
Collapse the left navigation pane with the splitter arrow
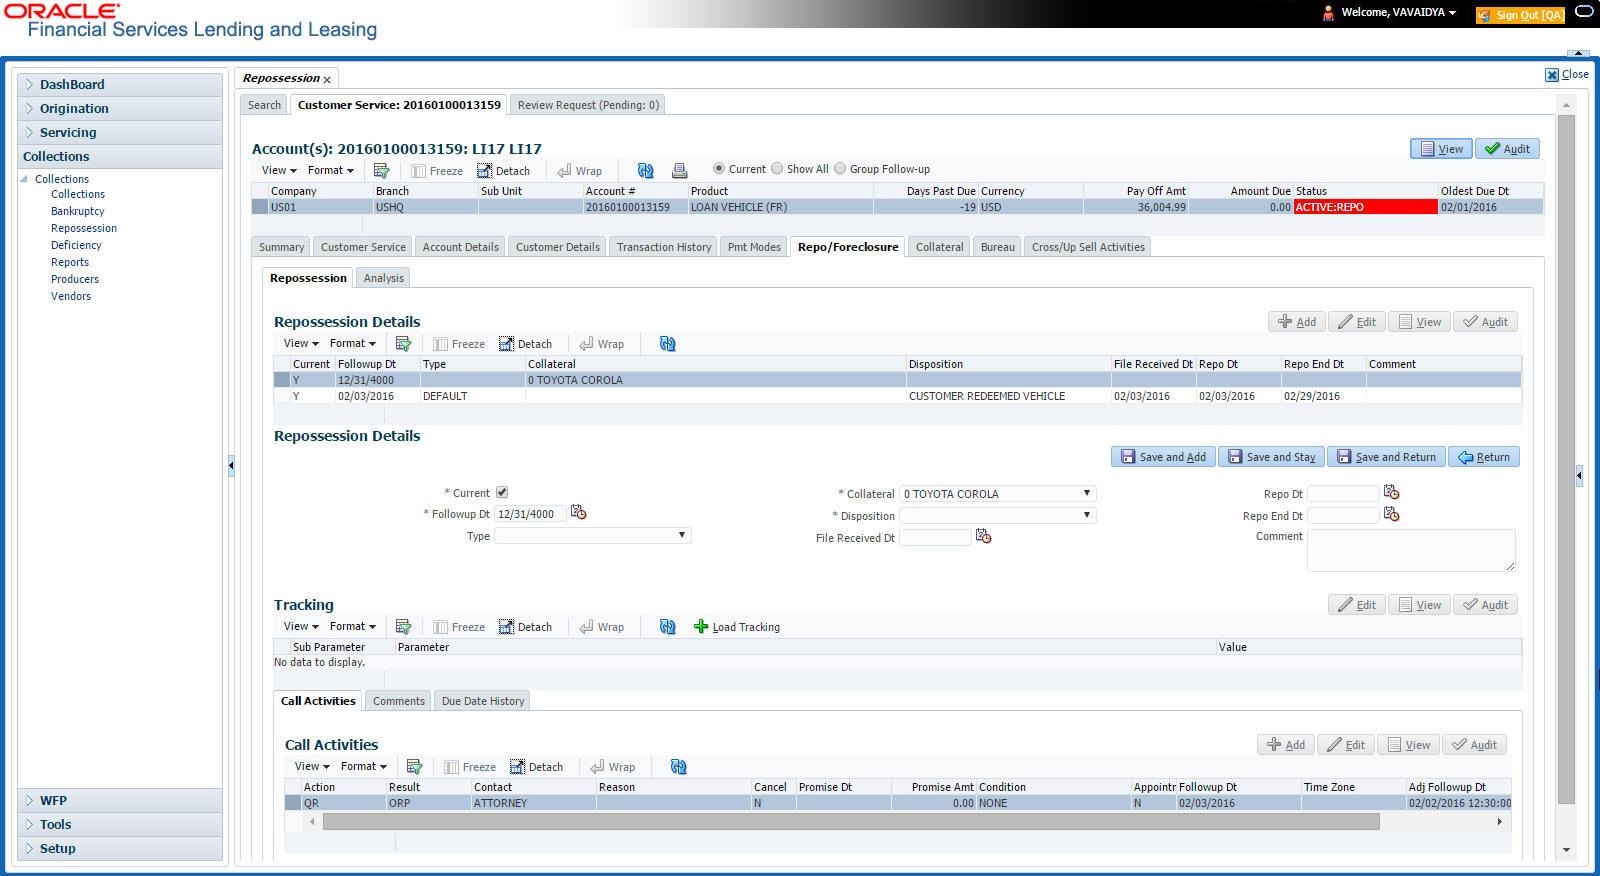coord(231,465)
